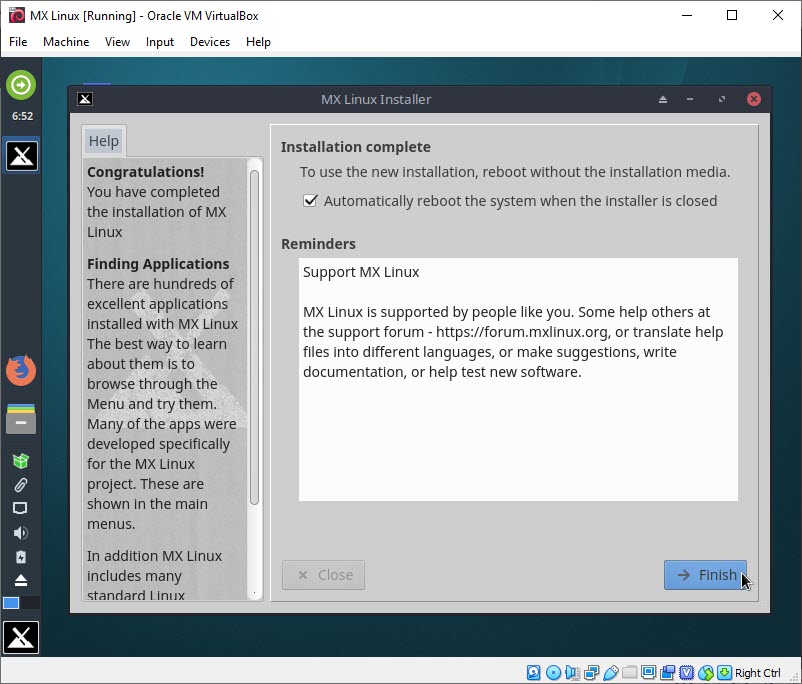Viewport: 802px width, 684px height.
Task: Switch to the second workspace in pager
Action: click(x=30, y=603)
